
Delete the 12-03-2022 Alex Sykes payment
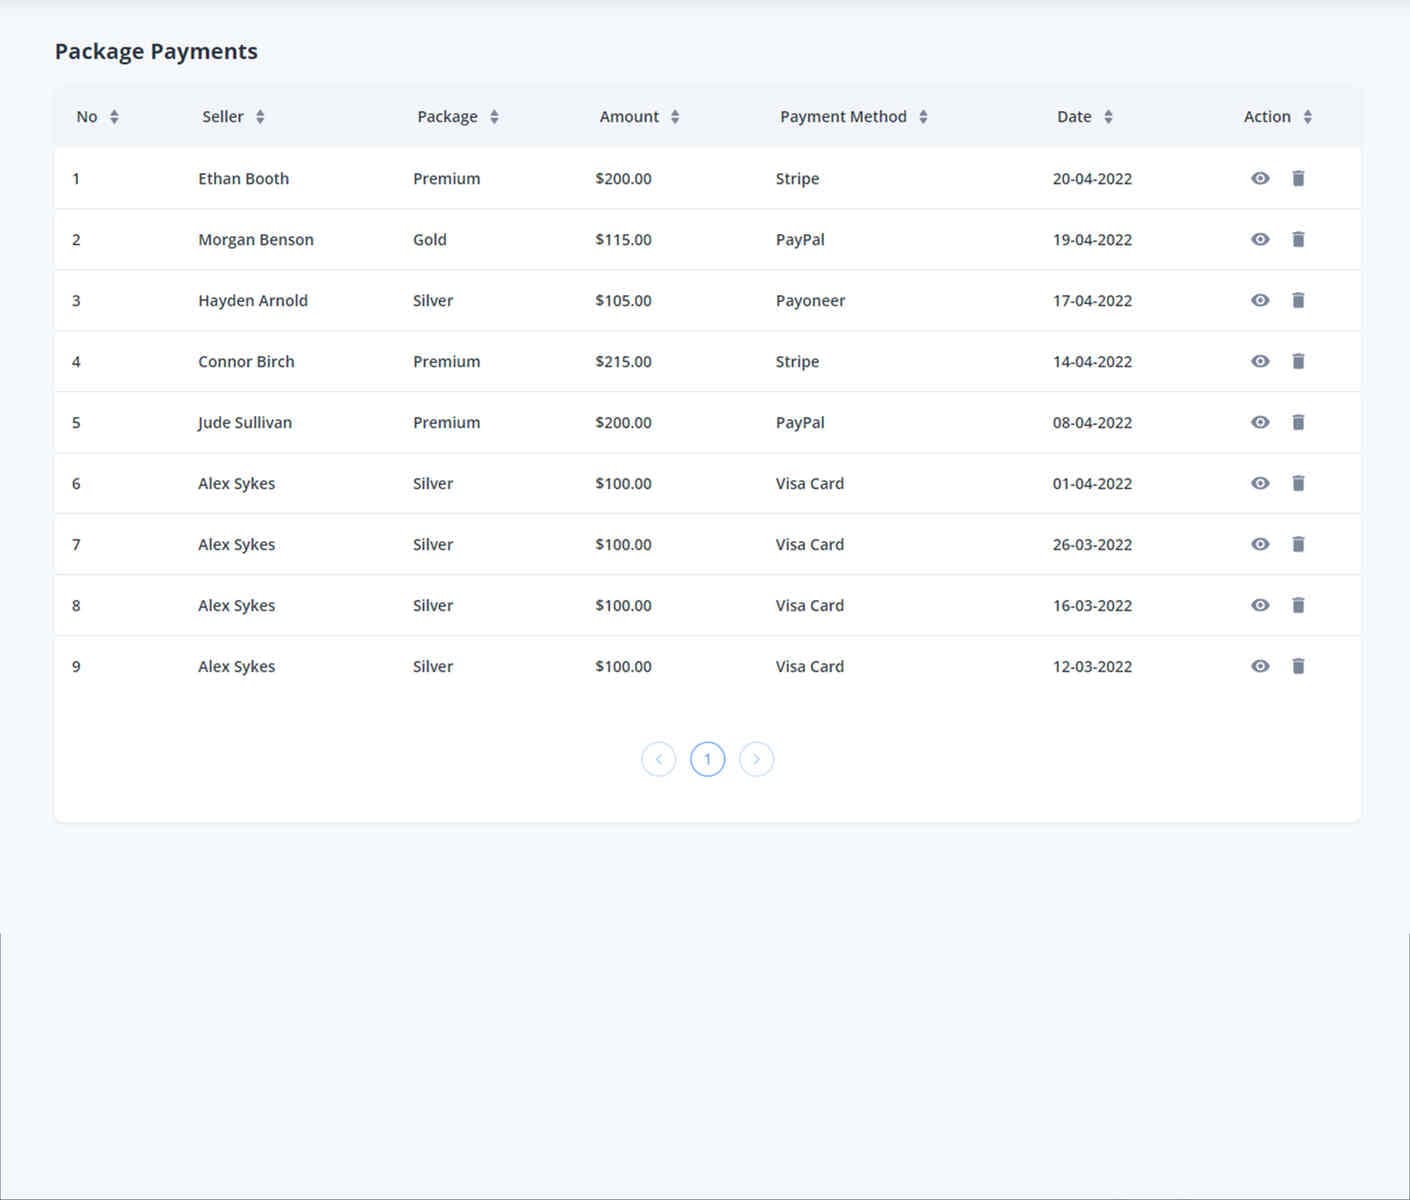(1298, 666)
